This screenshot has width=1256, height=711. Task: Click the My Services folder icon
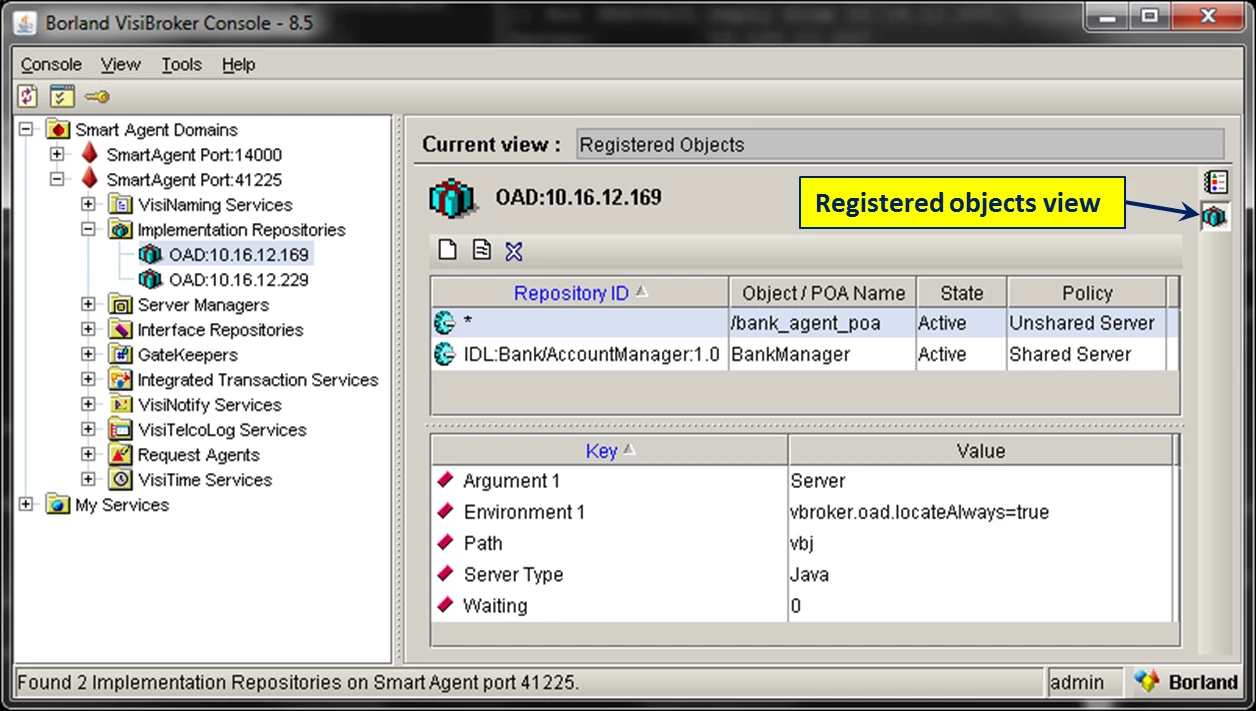click(x=59, y=504)
